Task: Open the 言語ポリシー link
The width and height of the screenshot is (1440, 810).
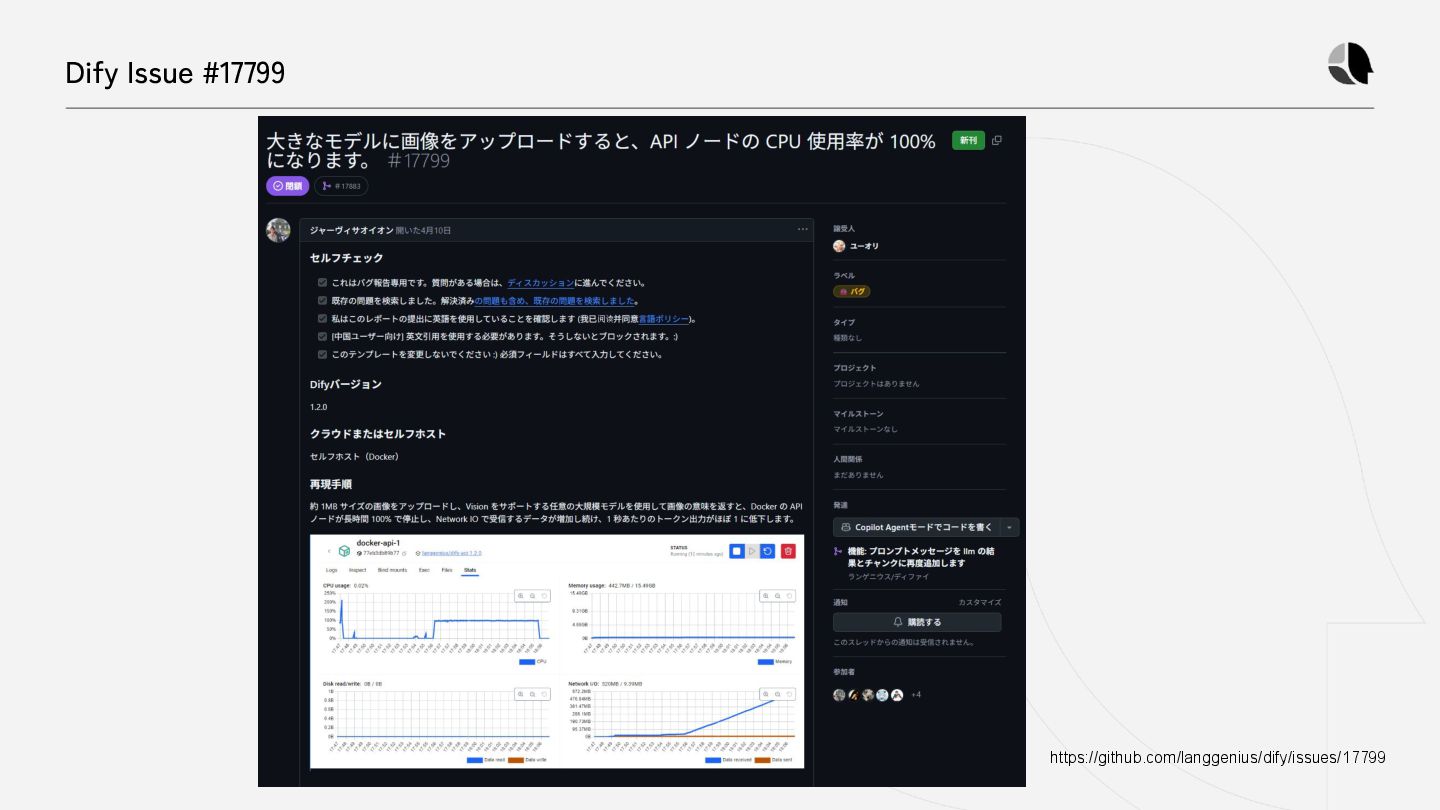Action: [x=665, y=319]
